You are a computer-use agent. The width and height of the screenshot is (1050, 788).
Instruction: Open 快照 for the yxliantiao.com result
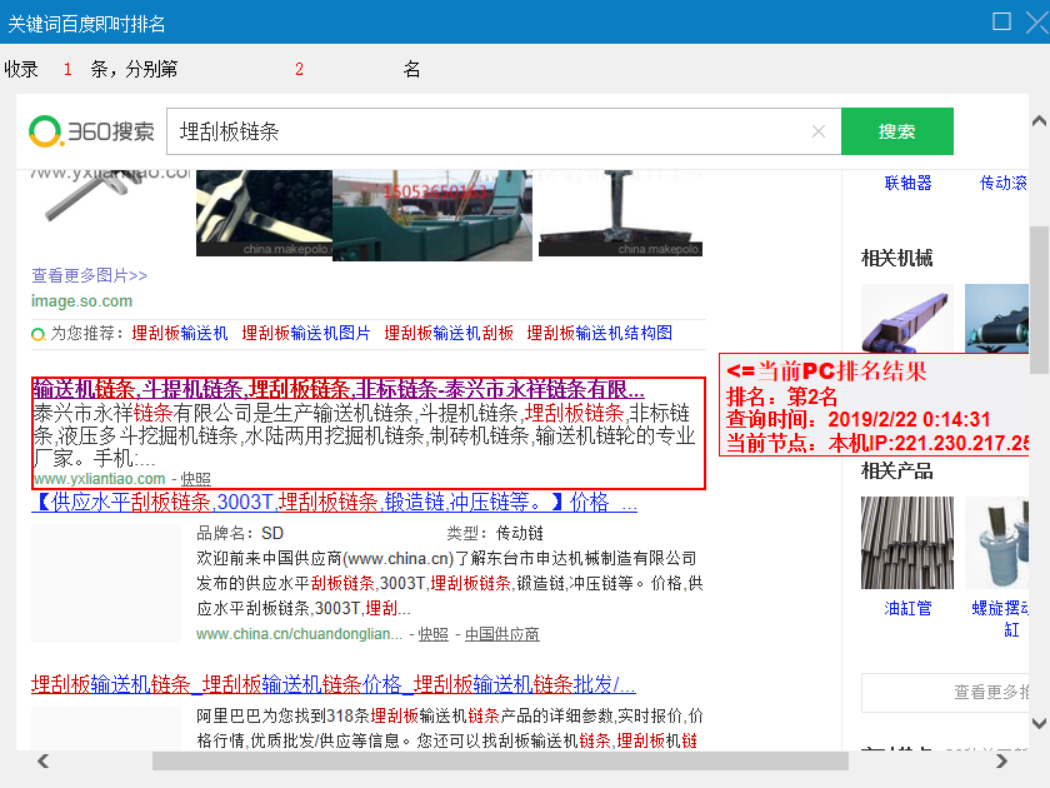click(x=196, y=479)
